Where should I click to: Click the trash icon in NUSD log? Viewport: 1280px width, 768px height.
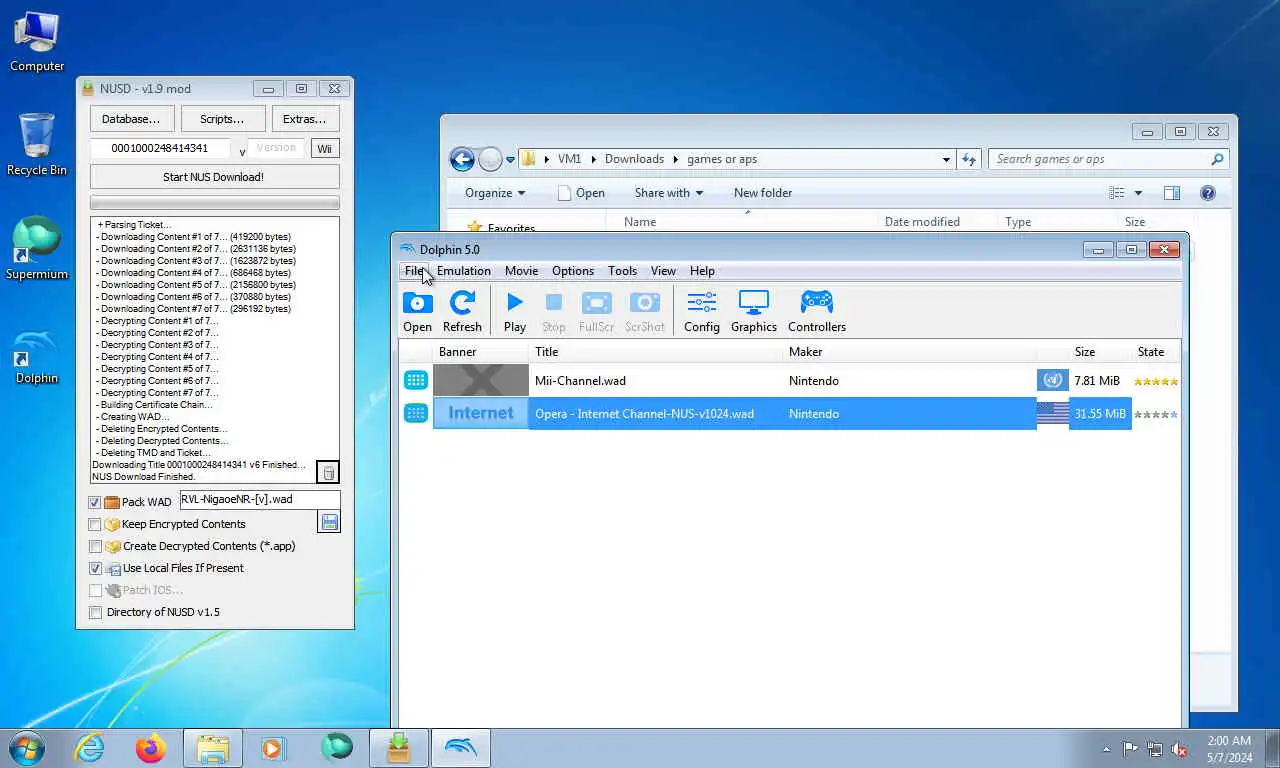pyautogui.click(x=328, y=472)
